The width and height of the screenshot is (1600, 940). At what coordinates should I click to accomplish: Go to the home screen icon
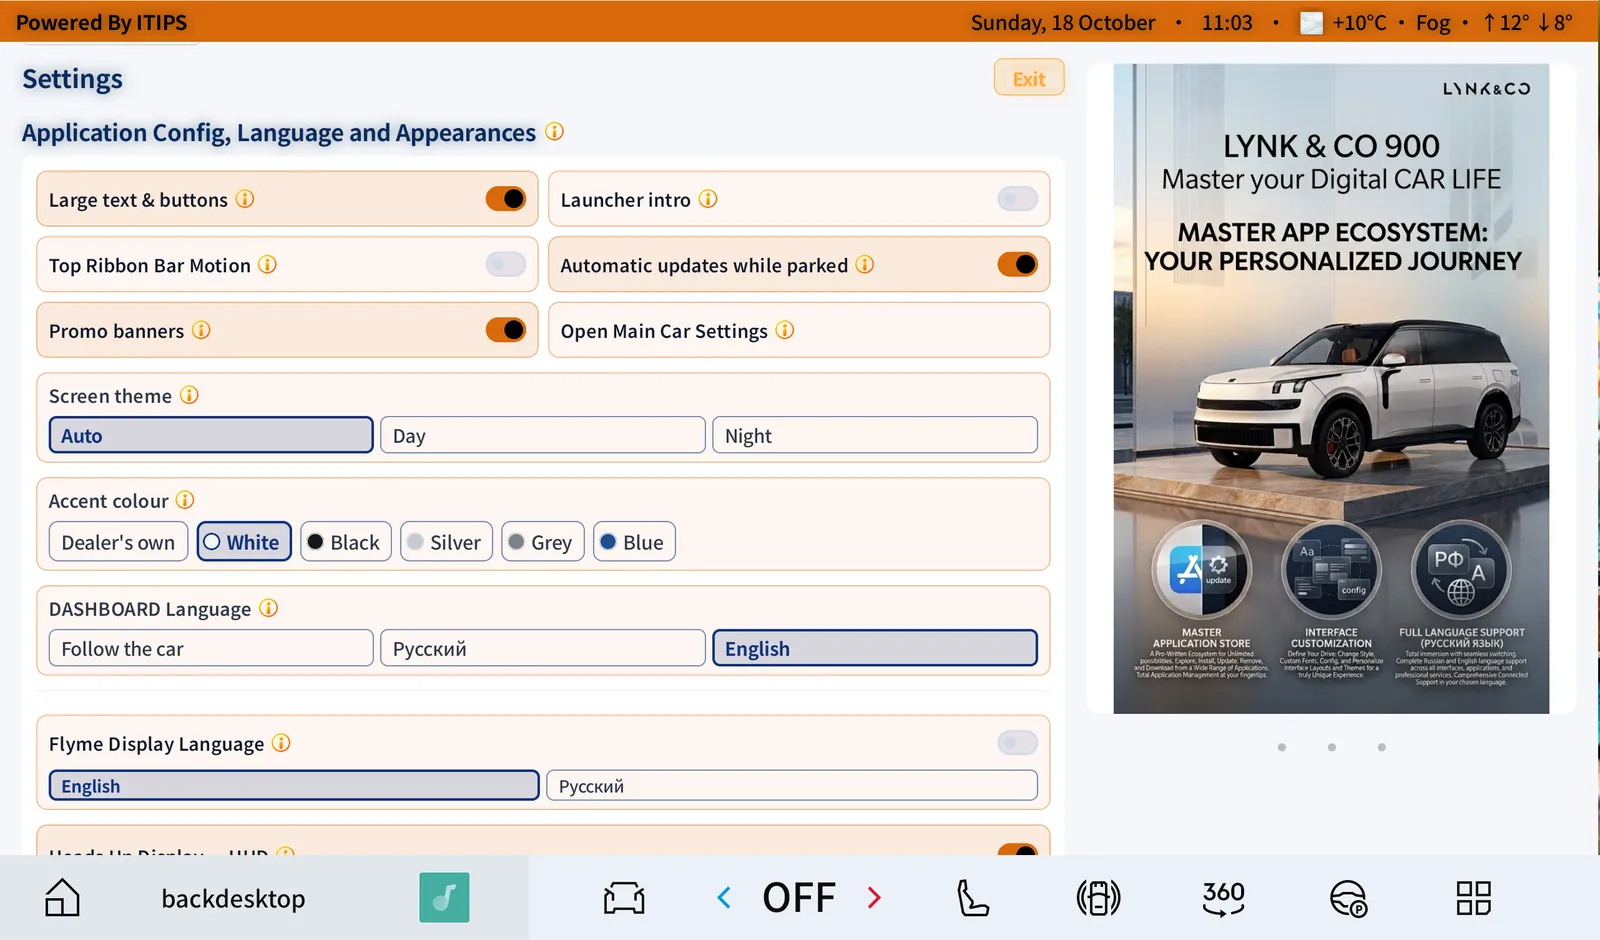[62, 897]
